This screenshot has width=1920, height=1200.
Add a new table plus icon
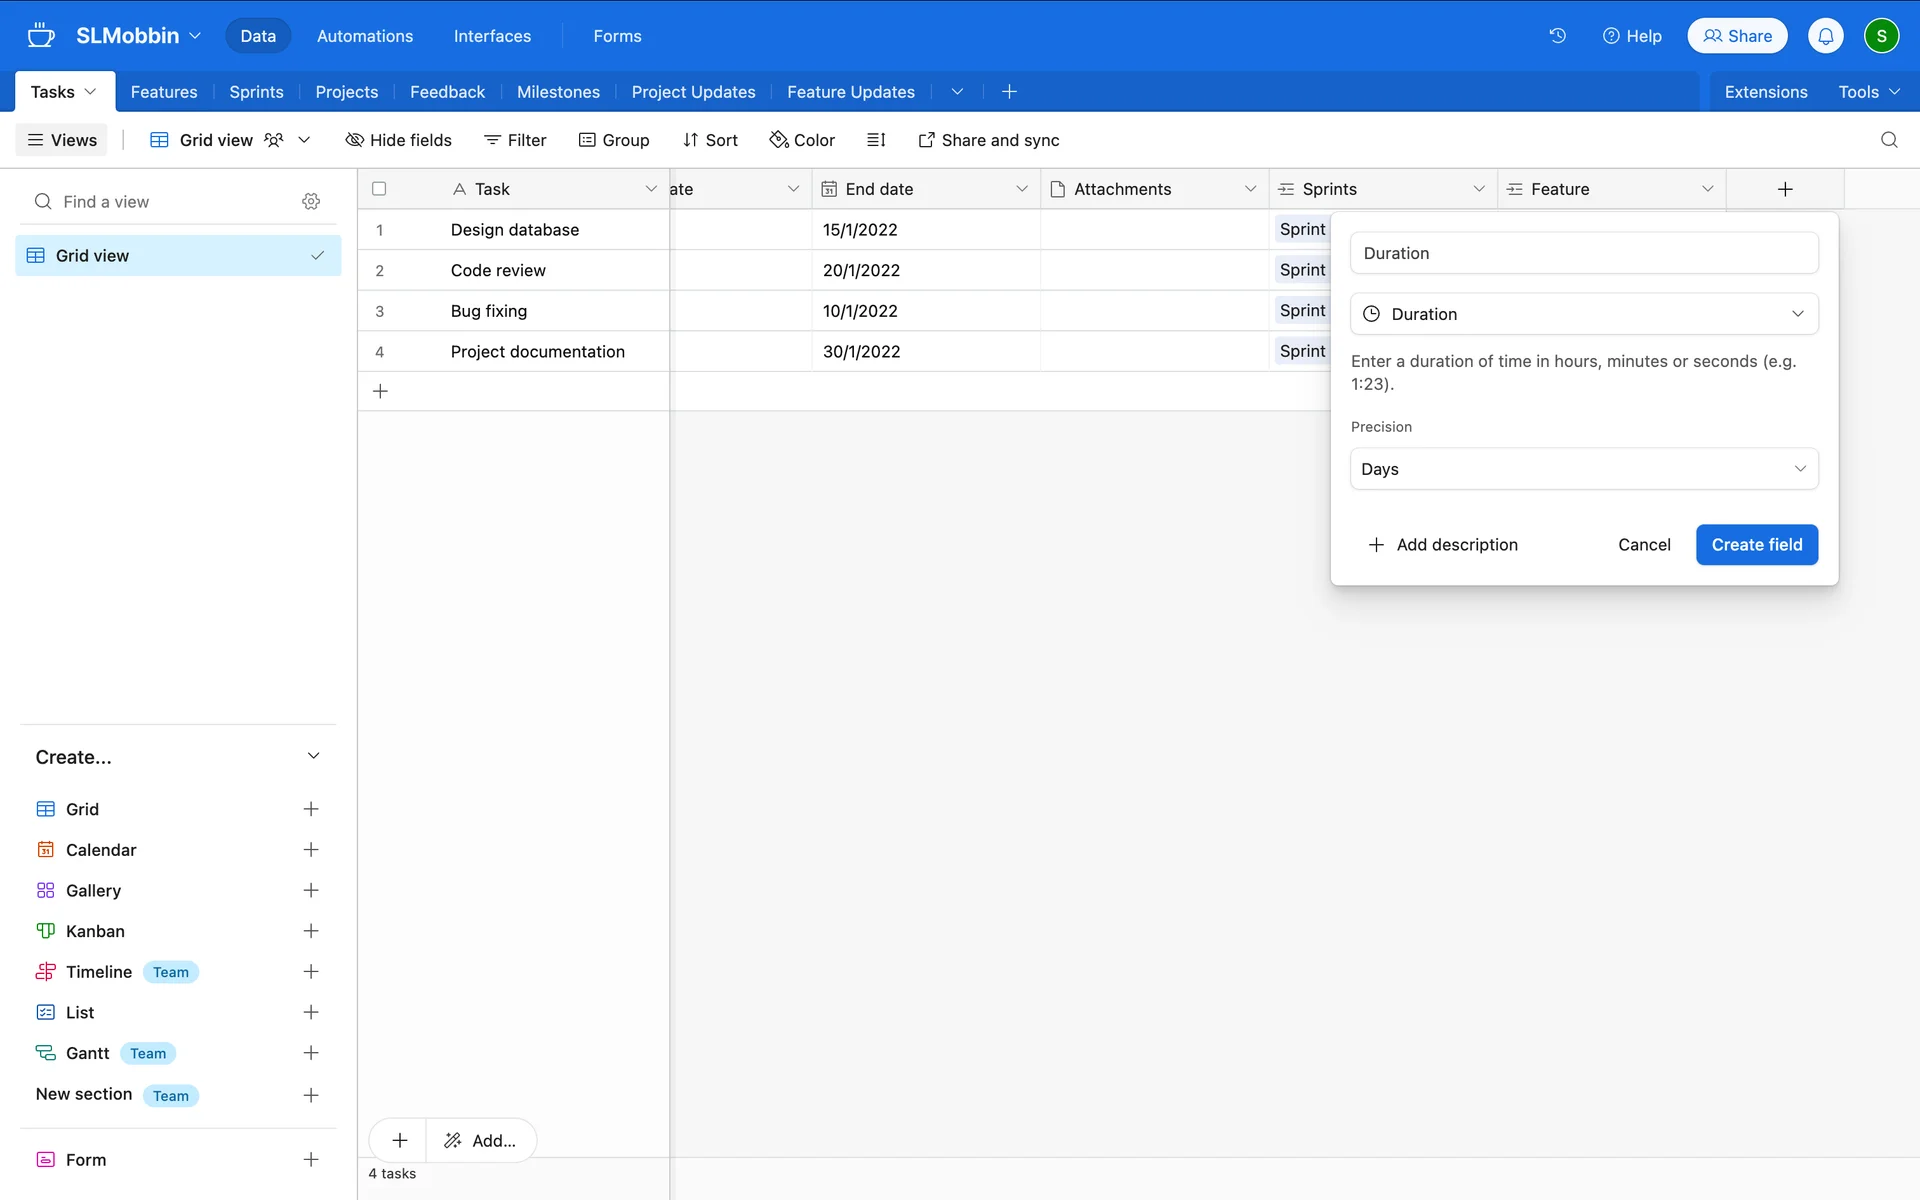1009,92
